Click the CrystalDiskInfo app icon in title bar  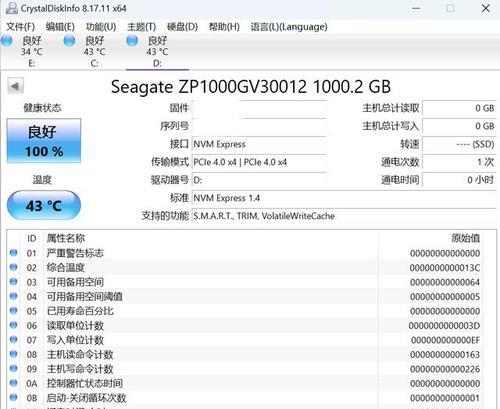(12, 8)
